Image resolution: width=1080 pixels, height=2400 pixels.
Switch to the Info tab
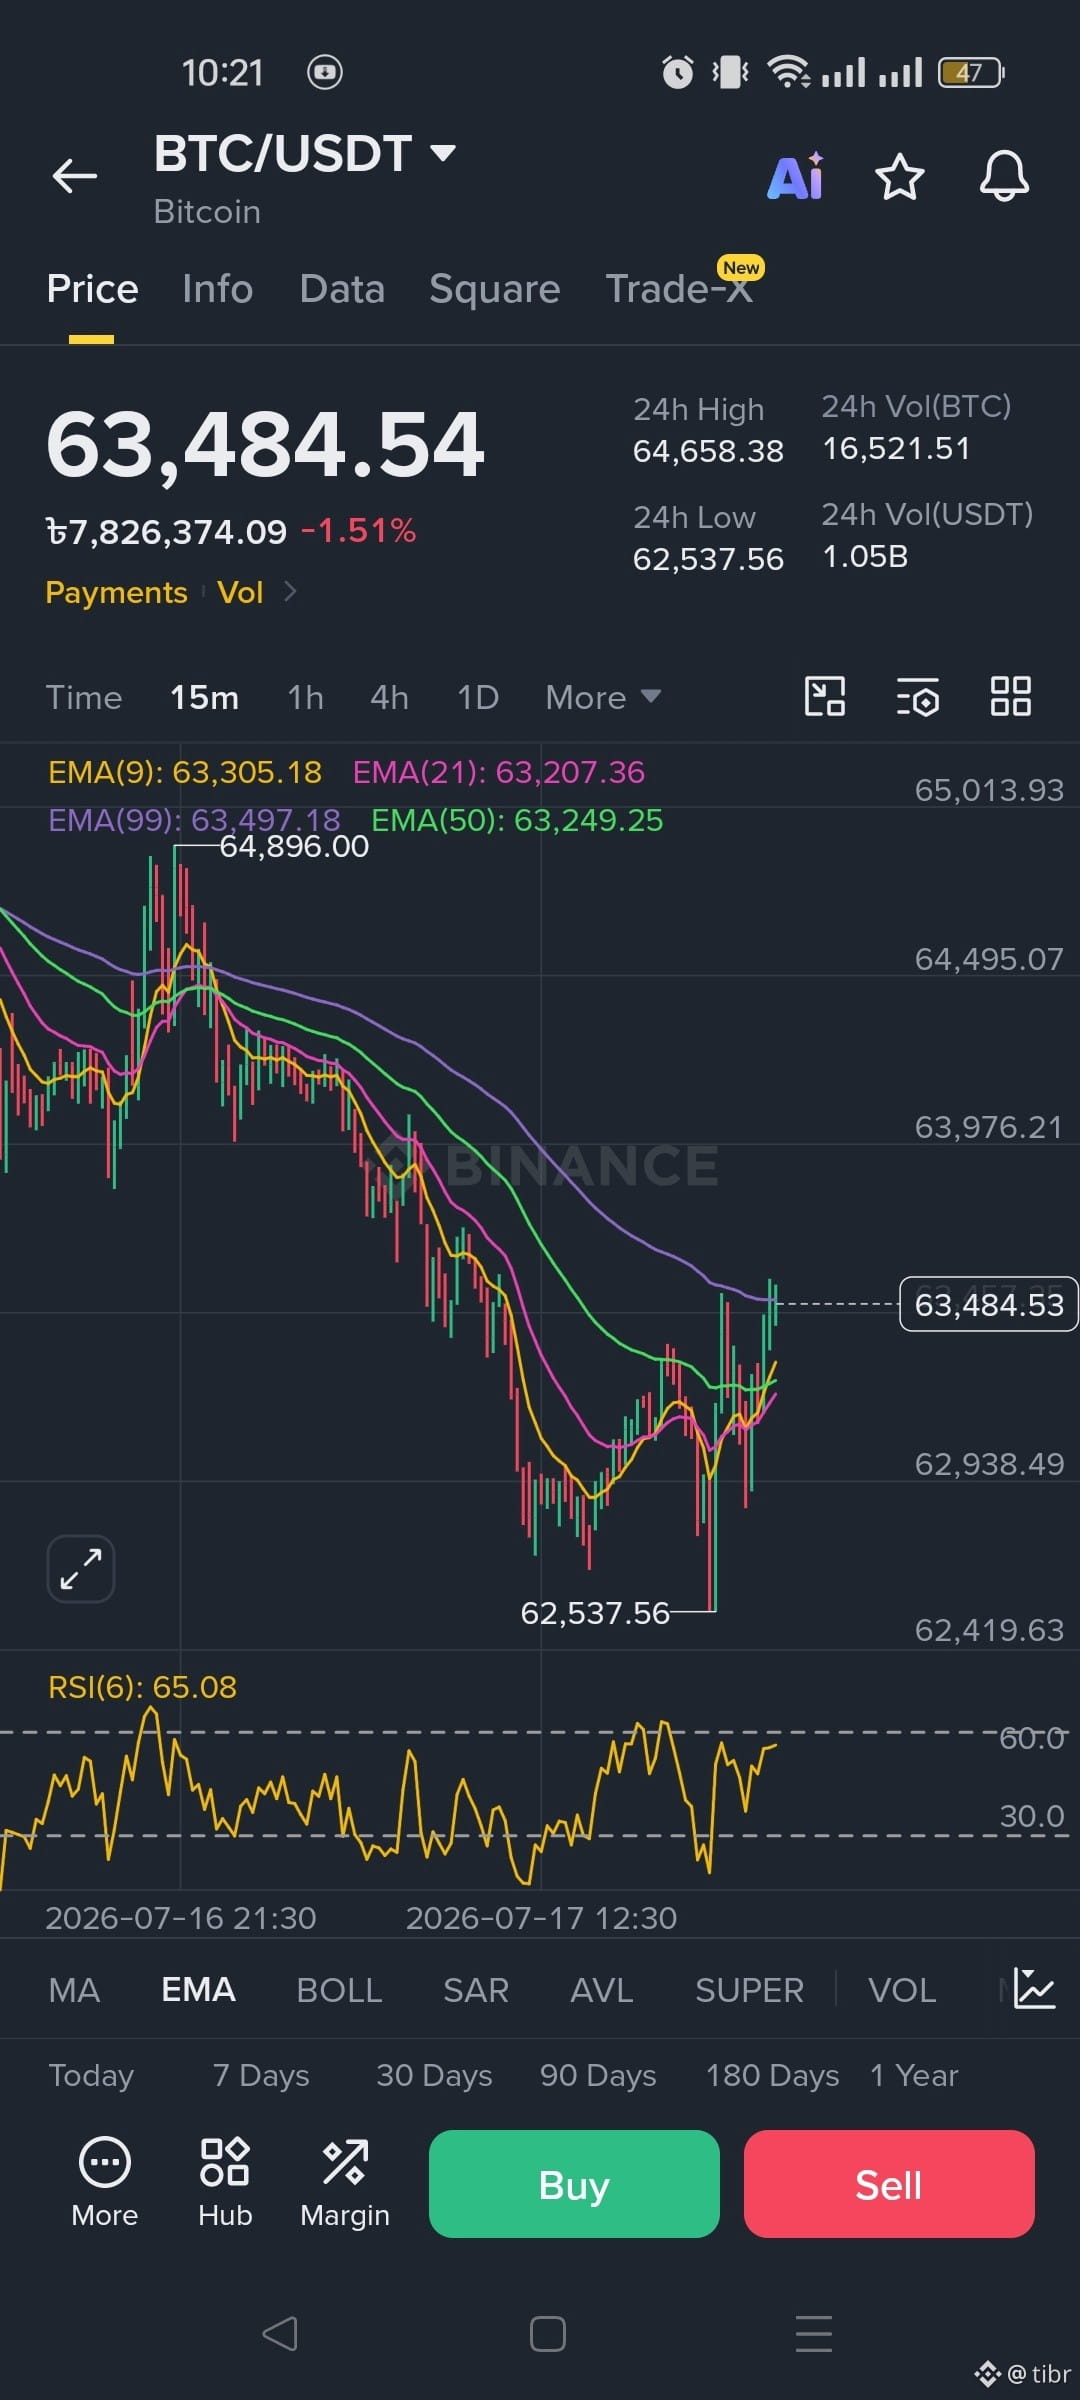217,289
